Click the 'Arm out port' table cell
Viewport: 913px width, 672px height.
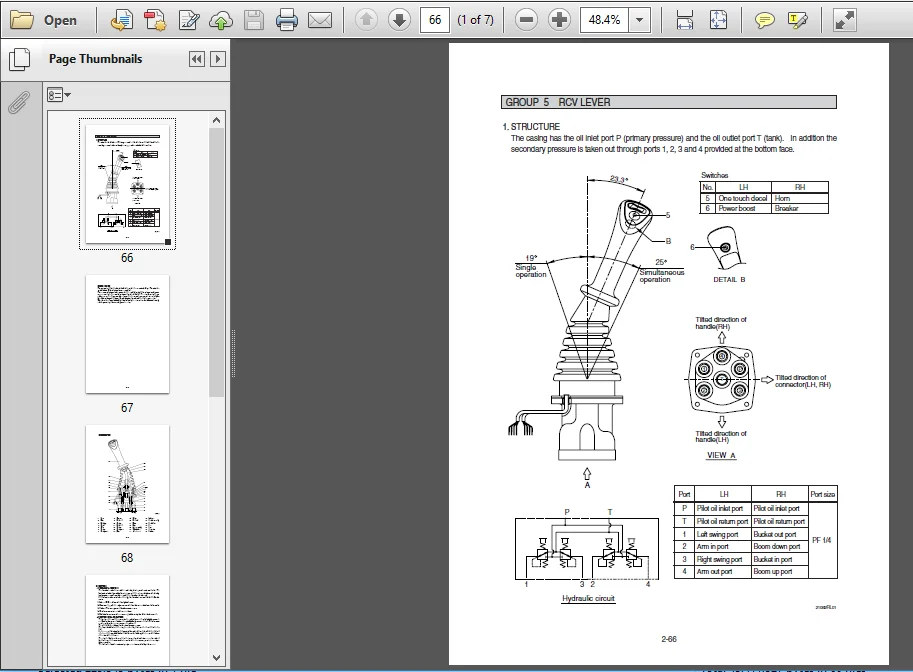[722, 572]
